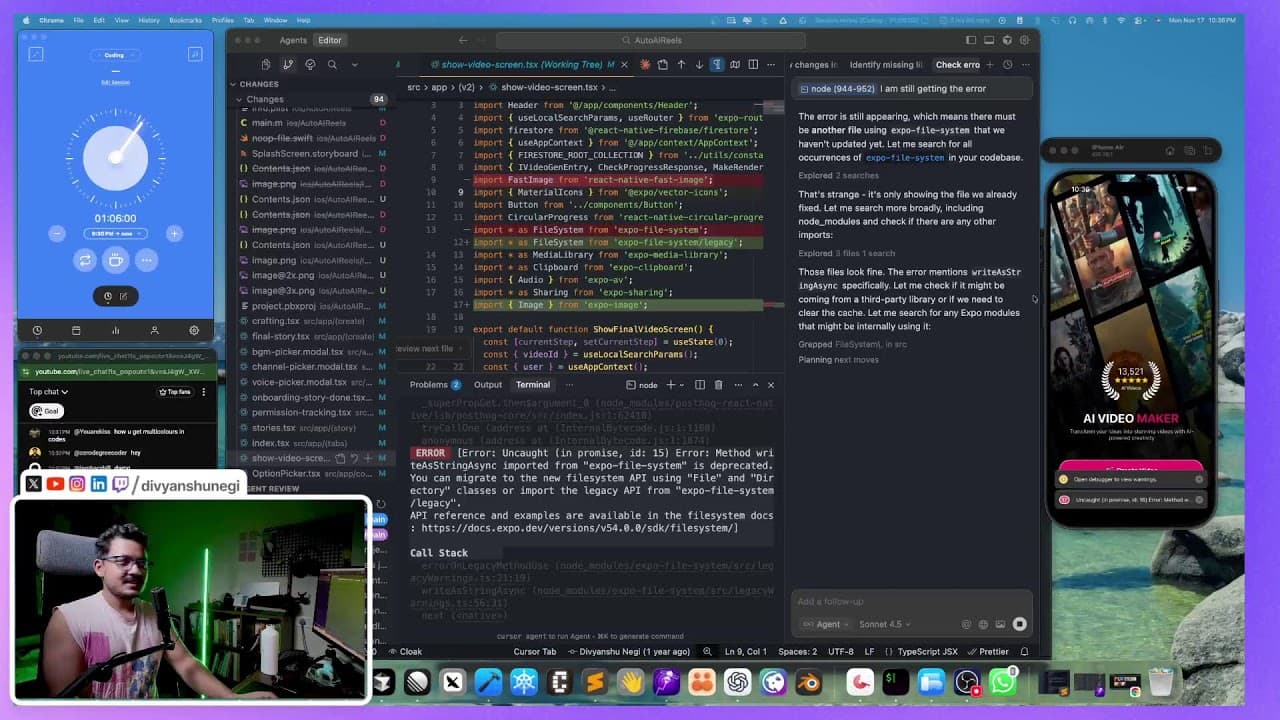Click the trash icon in Terminal panel
This screenshot has height=720, width=1280.
click(x=718, y=385)
